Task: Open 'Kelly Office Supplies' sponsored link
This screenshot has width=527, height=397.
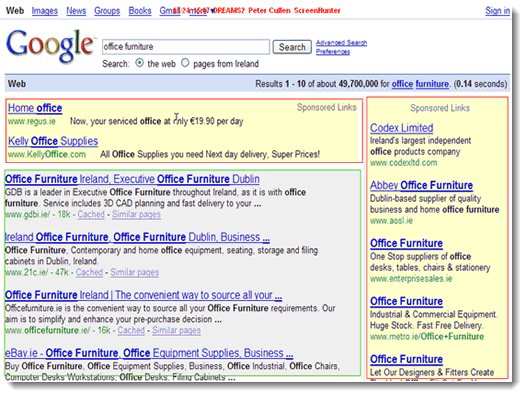Action: (53, 141)
